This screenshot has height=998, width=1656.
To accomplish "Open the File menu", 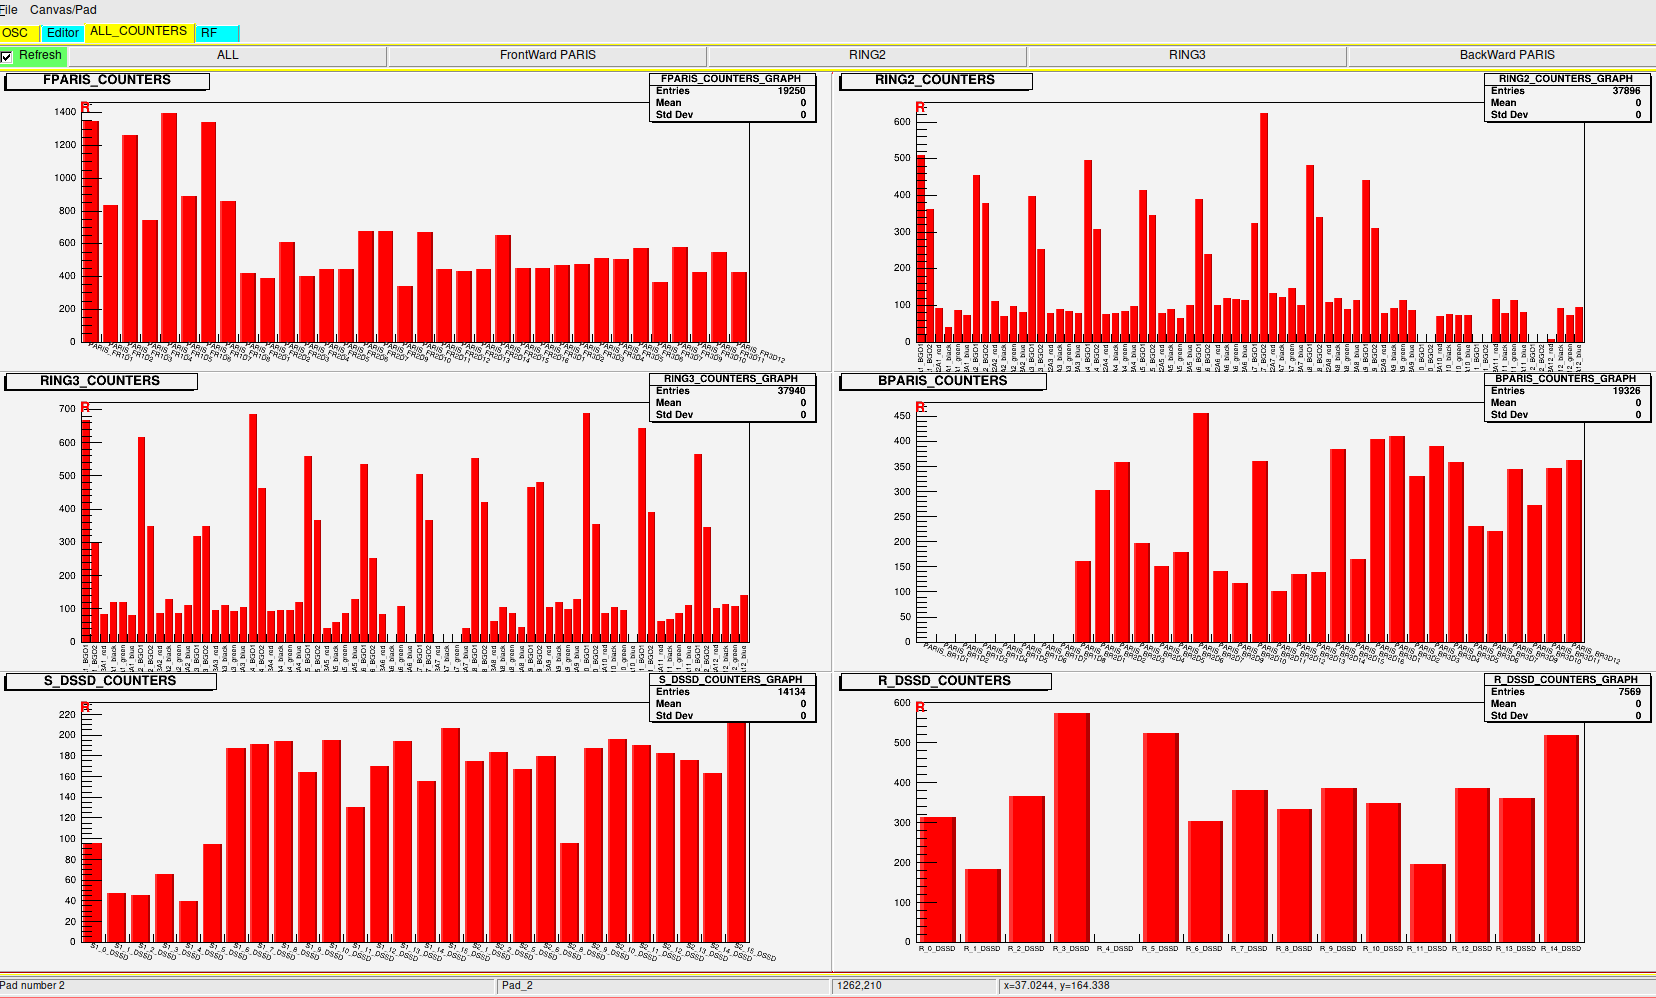I will tap(9, 10).
